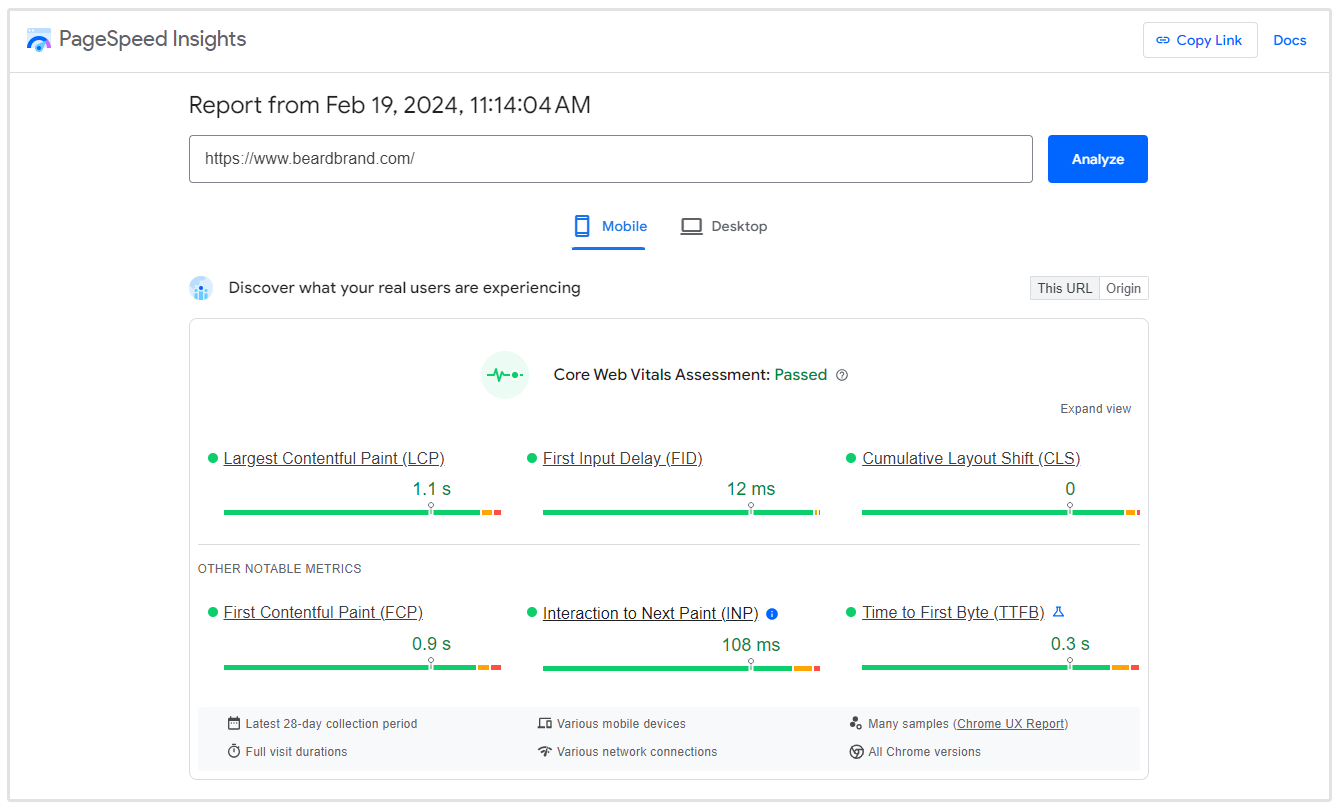This screenshot has height=810, width=1340.
Task: Click the experimental flask icon beside TTFB
Action: click(x=1059, y=612)
